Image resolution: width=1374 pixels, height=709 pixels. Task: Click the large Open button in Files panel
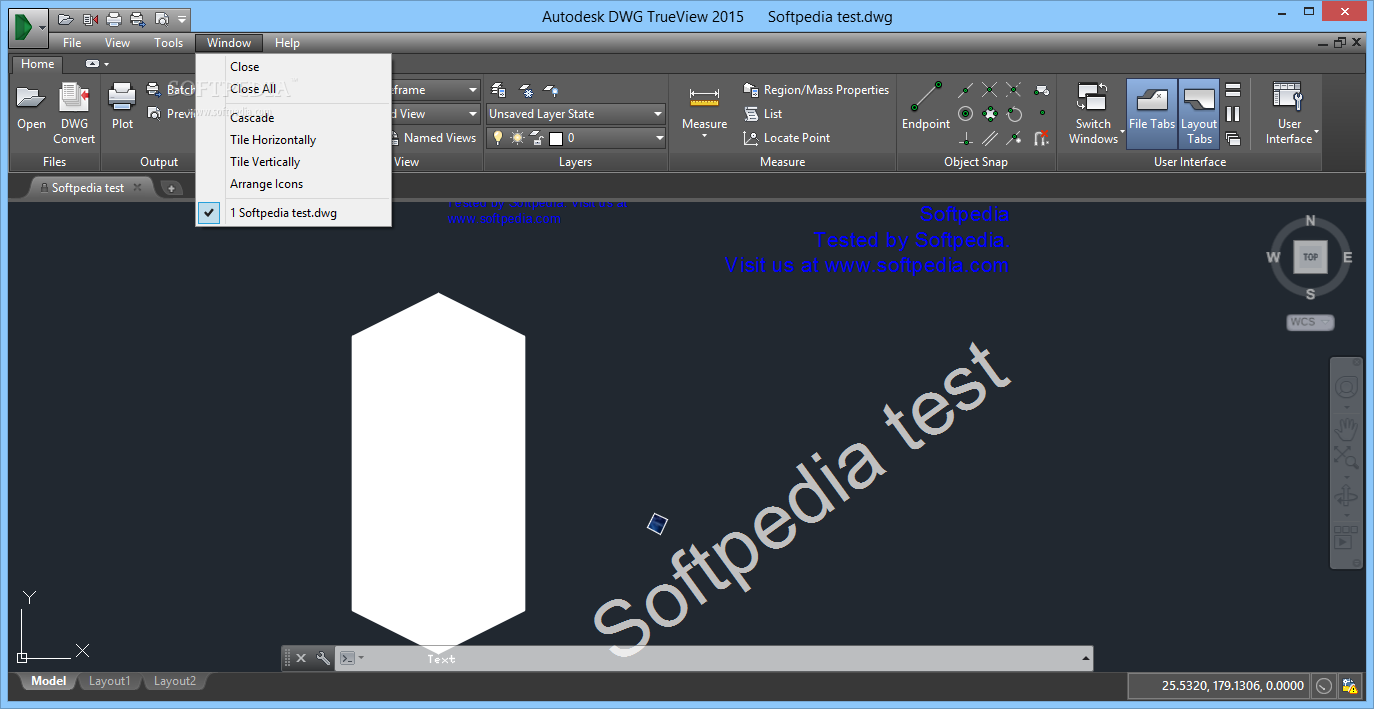tap(31, 107)
